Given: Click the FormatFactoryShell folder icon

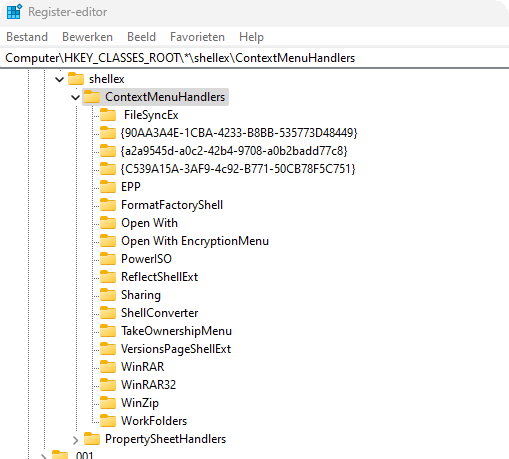Looking at the screenshot, I should [108, 205].
